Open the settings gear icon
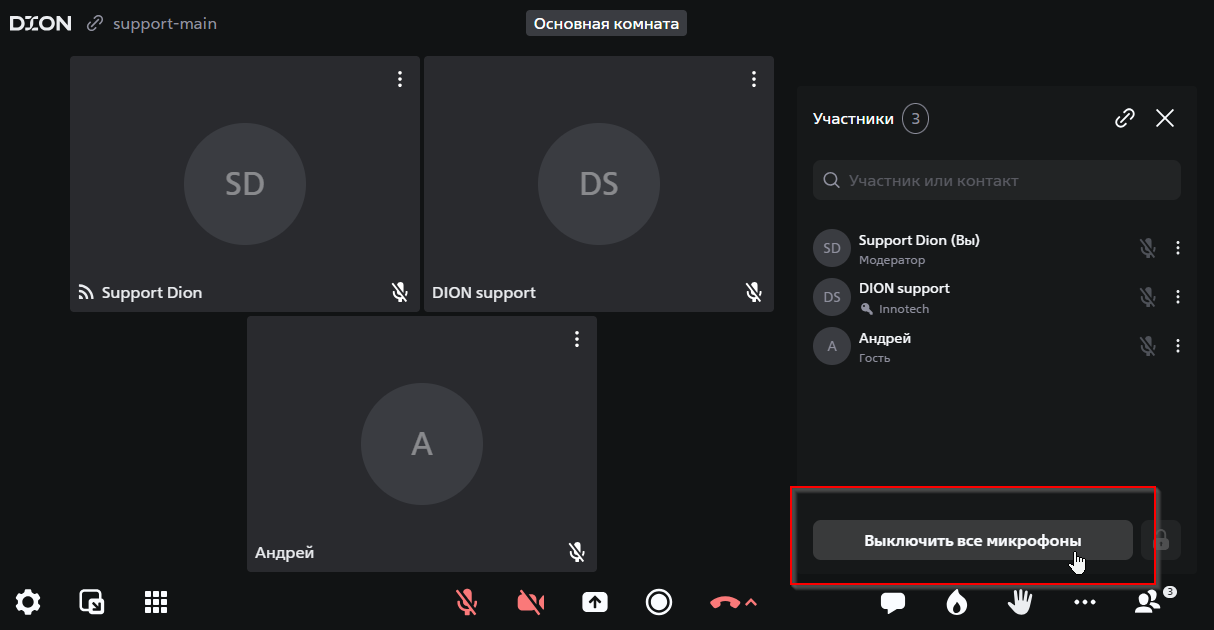This screenshot has width=1214, height=630. pyautogui.click(x=28, y=602)
